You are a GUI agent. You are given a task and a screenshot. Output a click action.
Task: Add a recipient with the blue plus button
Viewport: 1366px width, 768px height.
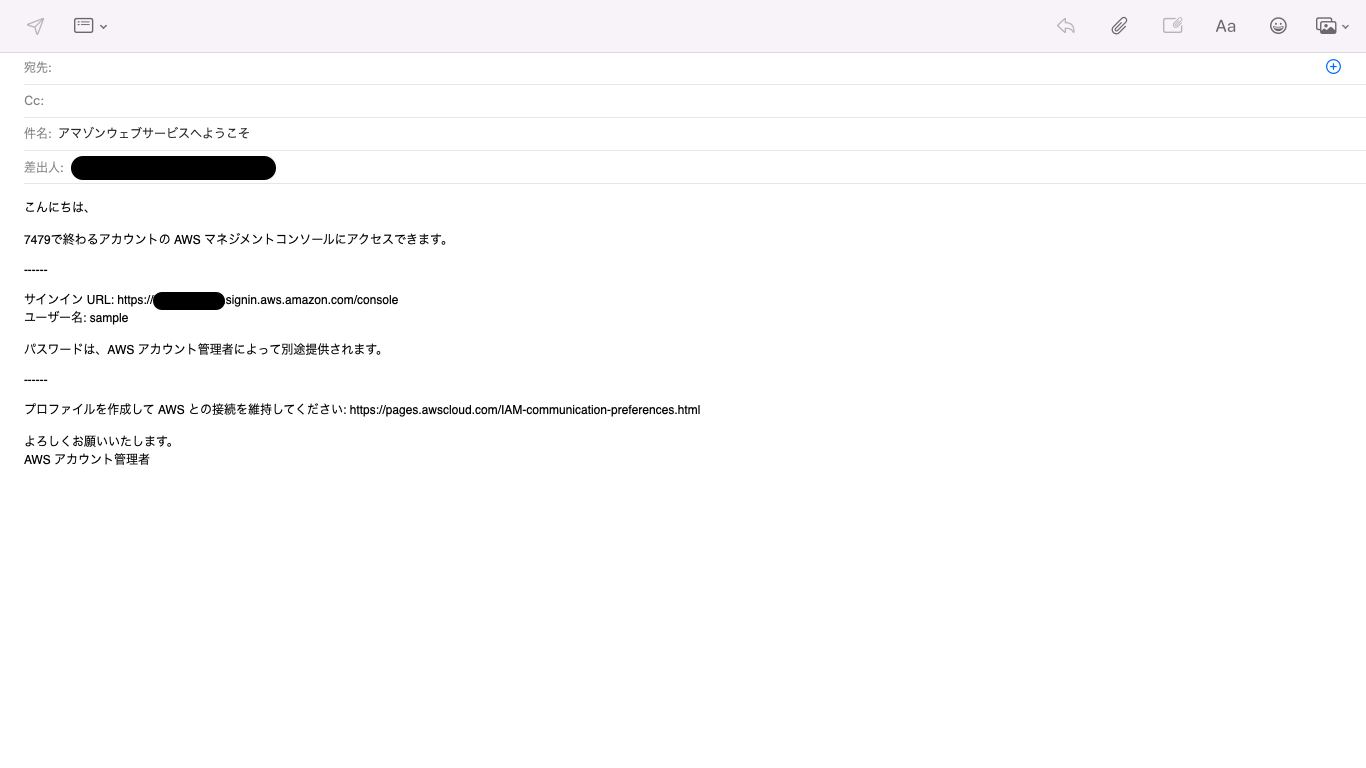[1333, 66]
